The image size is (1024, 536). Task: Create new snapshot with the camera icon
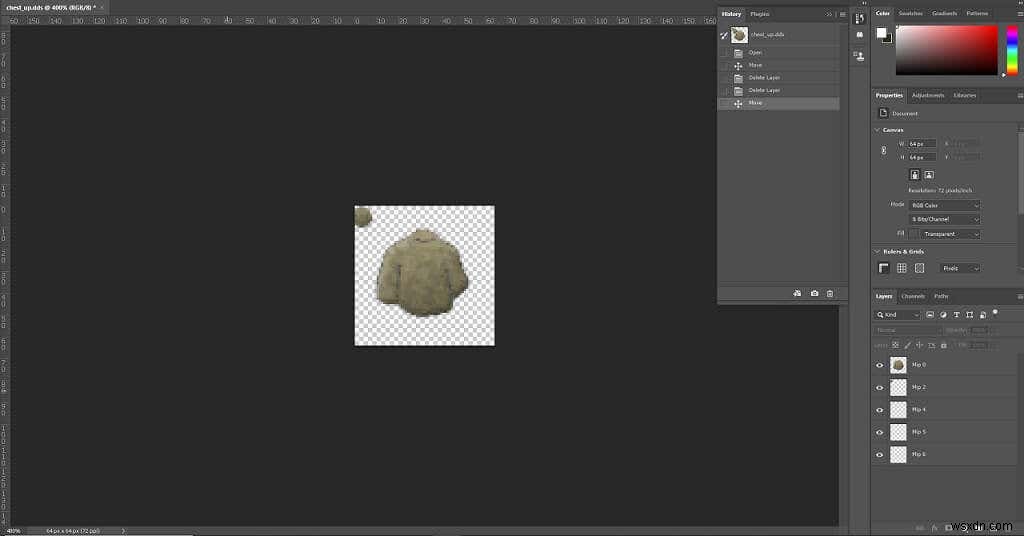coord(814,294)
